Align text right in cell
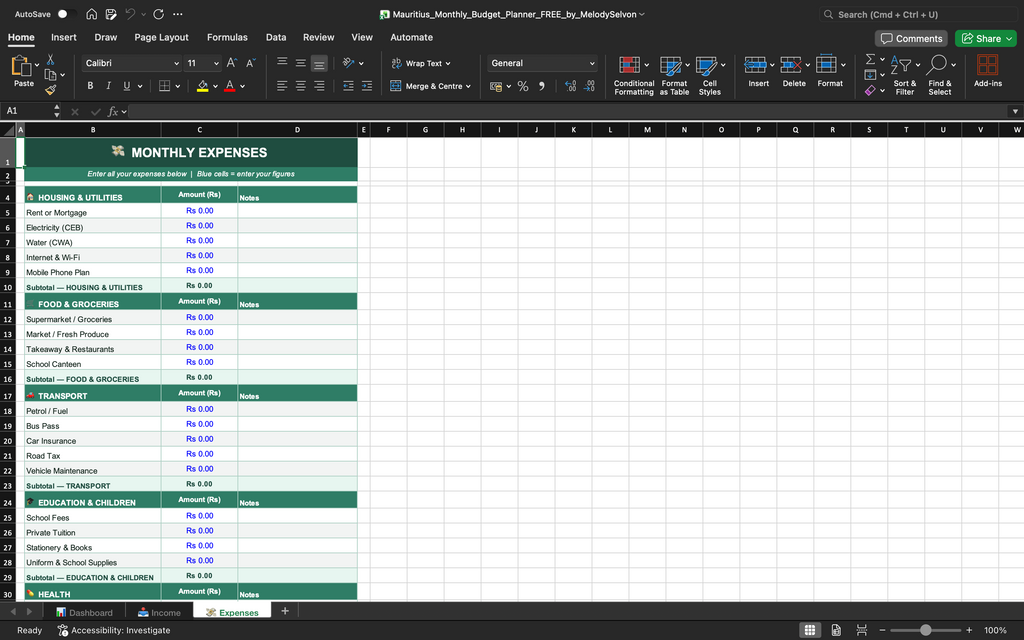 pyautogui.click(x=319, y=86)
